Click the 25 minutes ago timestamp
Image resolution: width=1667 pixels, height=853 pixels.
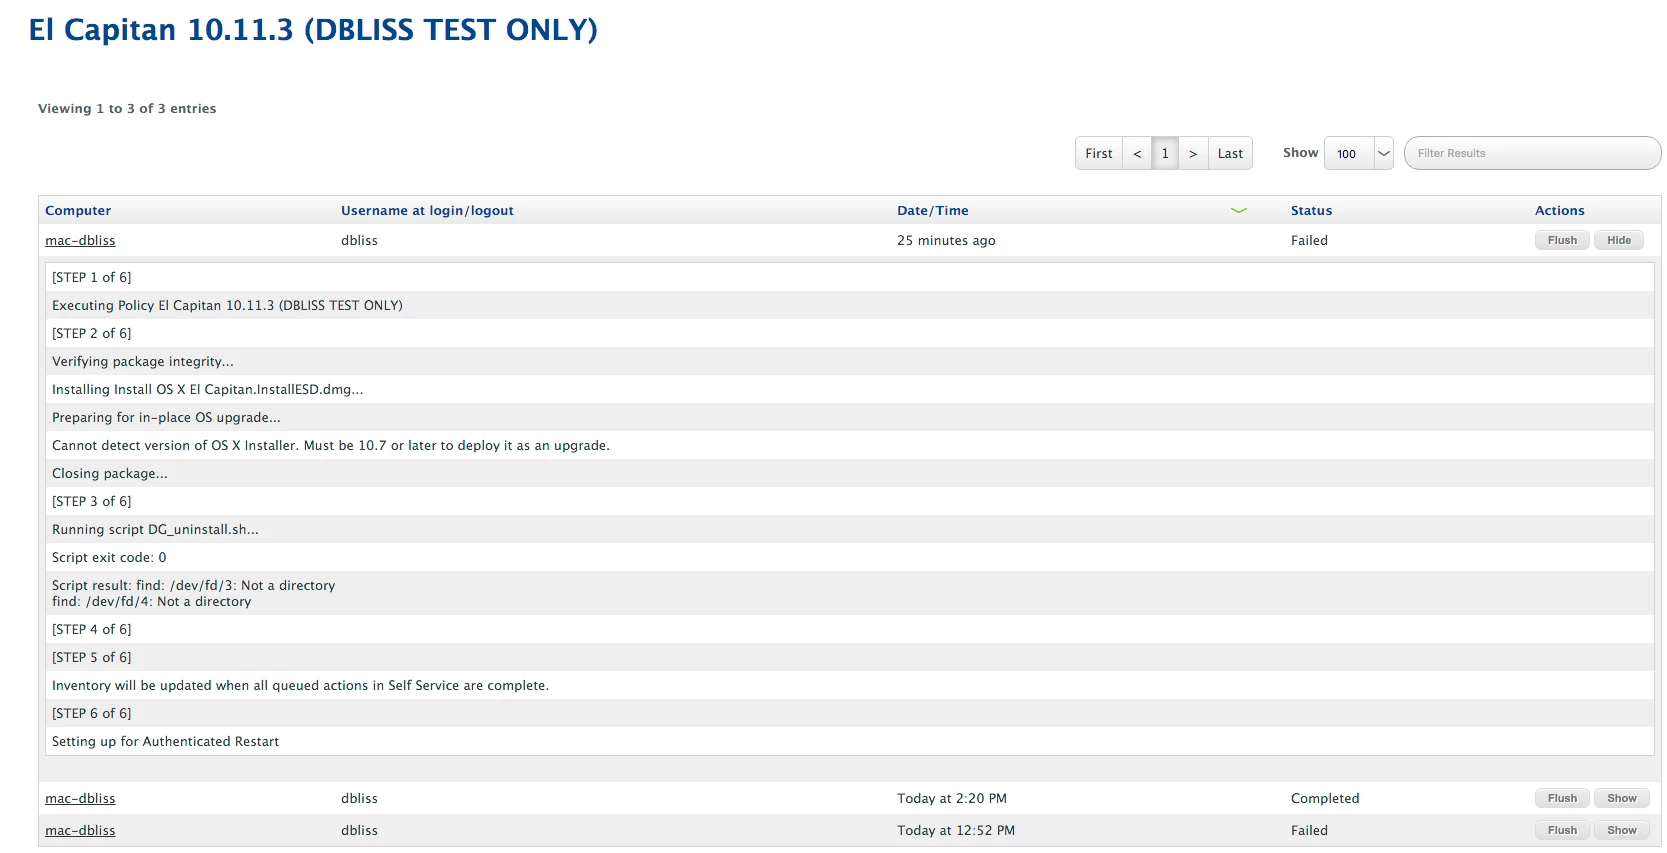coord(946,241)
